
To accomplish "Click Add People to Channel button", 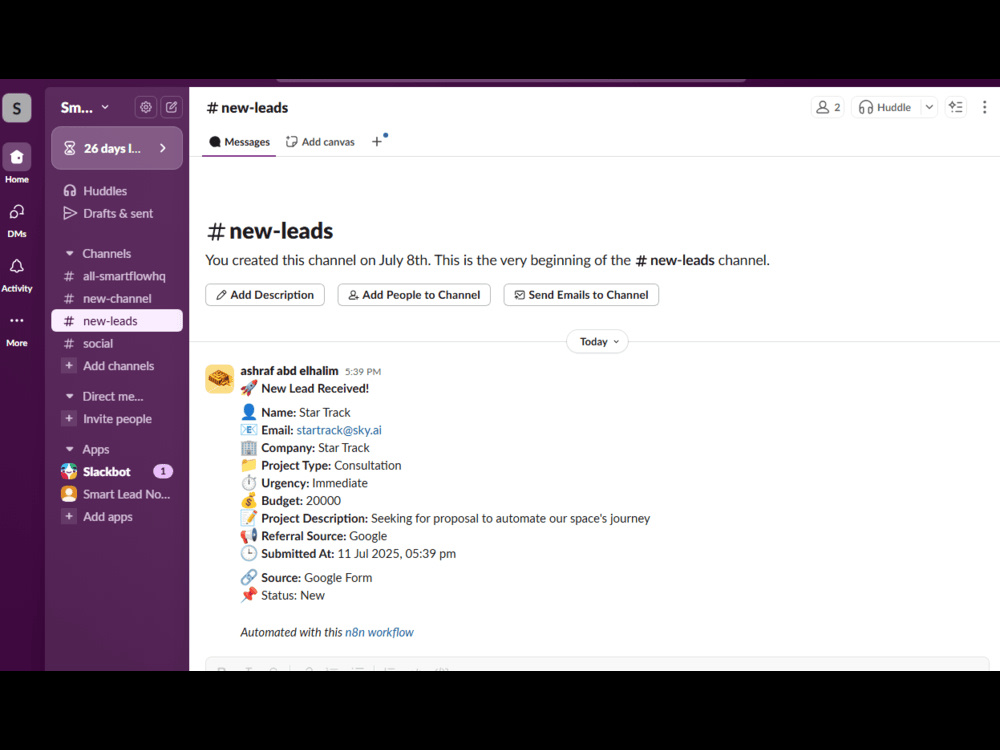I will coord(414,295).
